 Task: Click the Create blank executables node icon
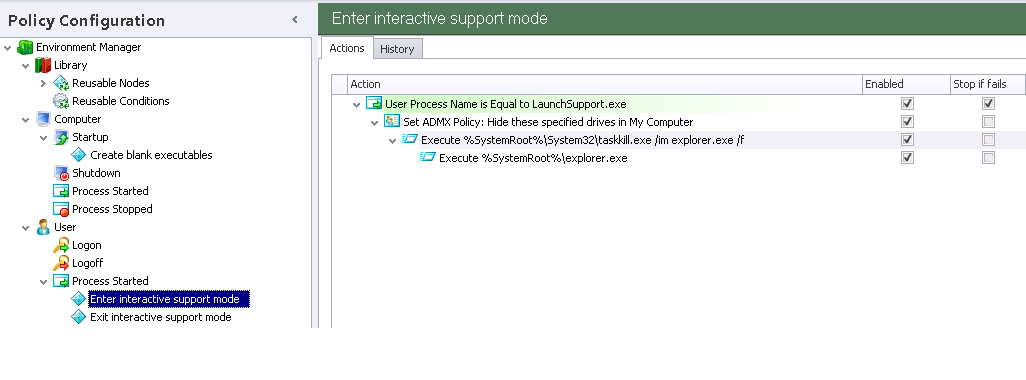tap(79, 155)
